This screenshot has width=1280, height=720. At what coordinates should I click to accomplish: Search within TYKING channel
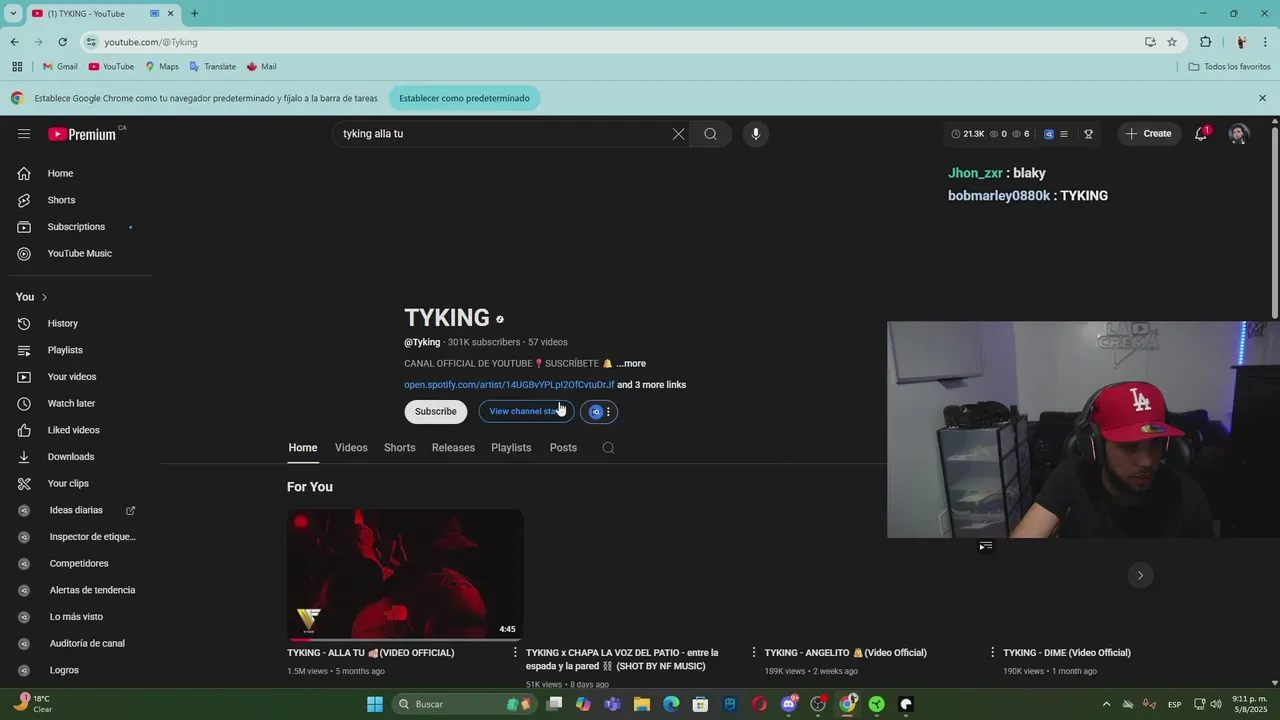(608, 448)
